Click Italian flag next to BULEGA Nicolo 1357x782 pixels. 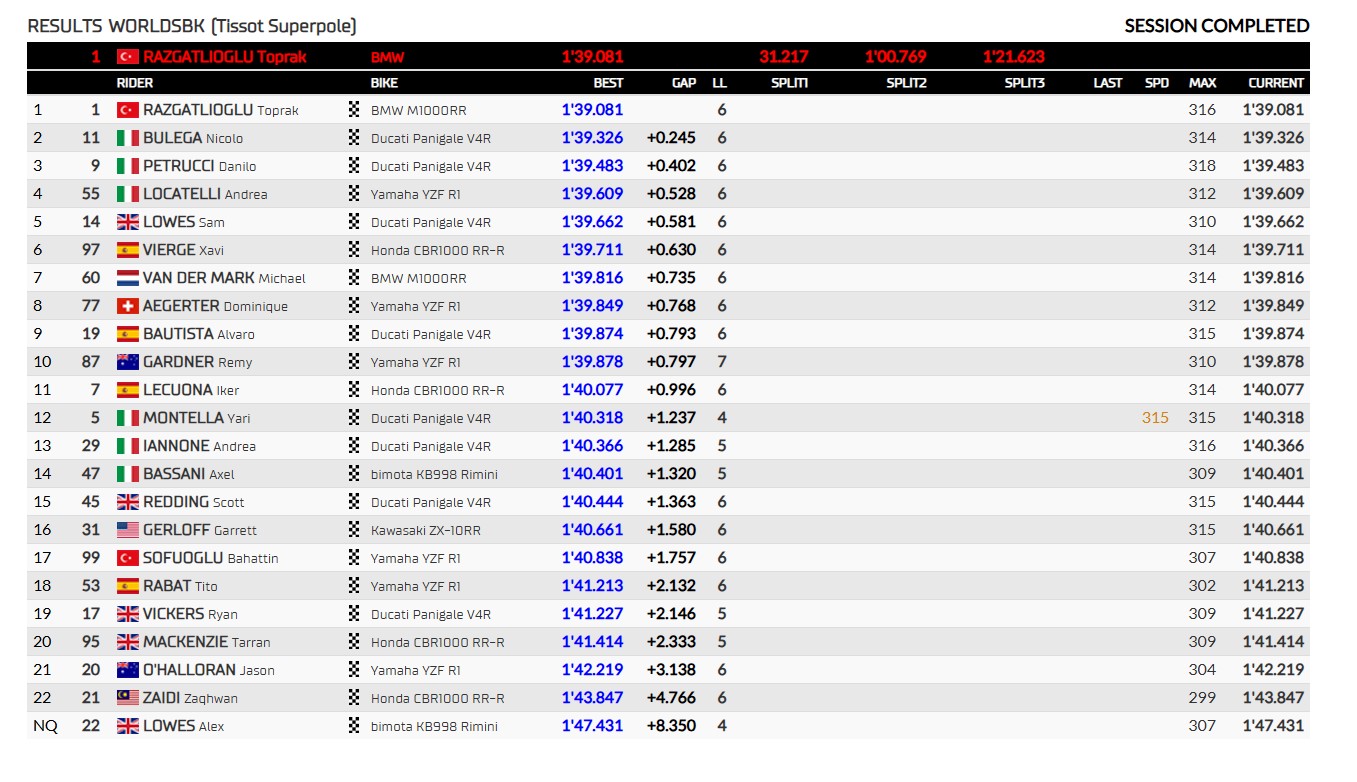click(127, 138)
